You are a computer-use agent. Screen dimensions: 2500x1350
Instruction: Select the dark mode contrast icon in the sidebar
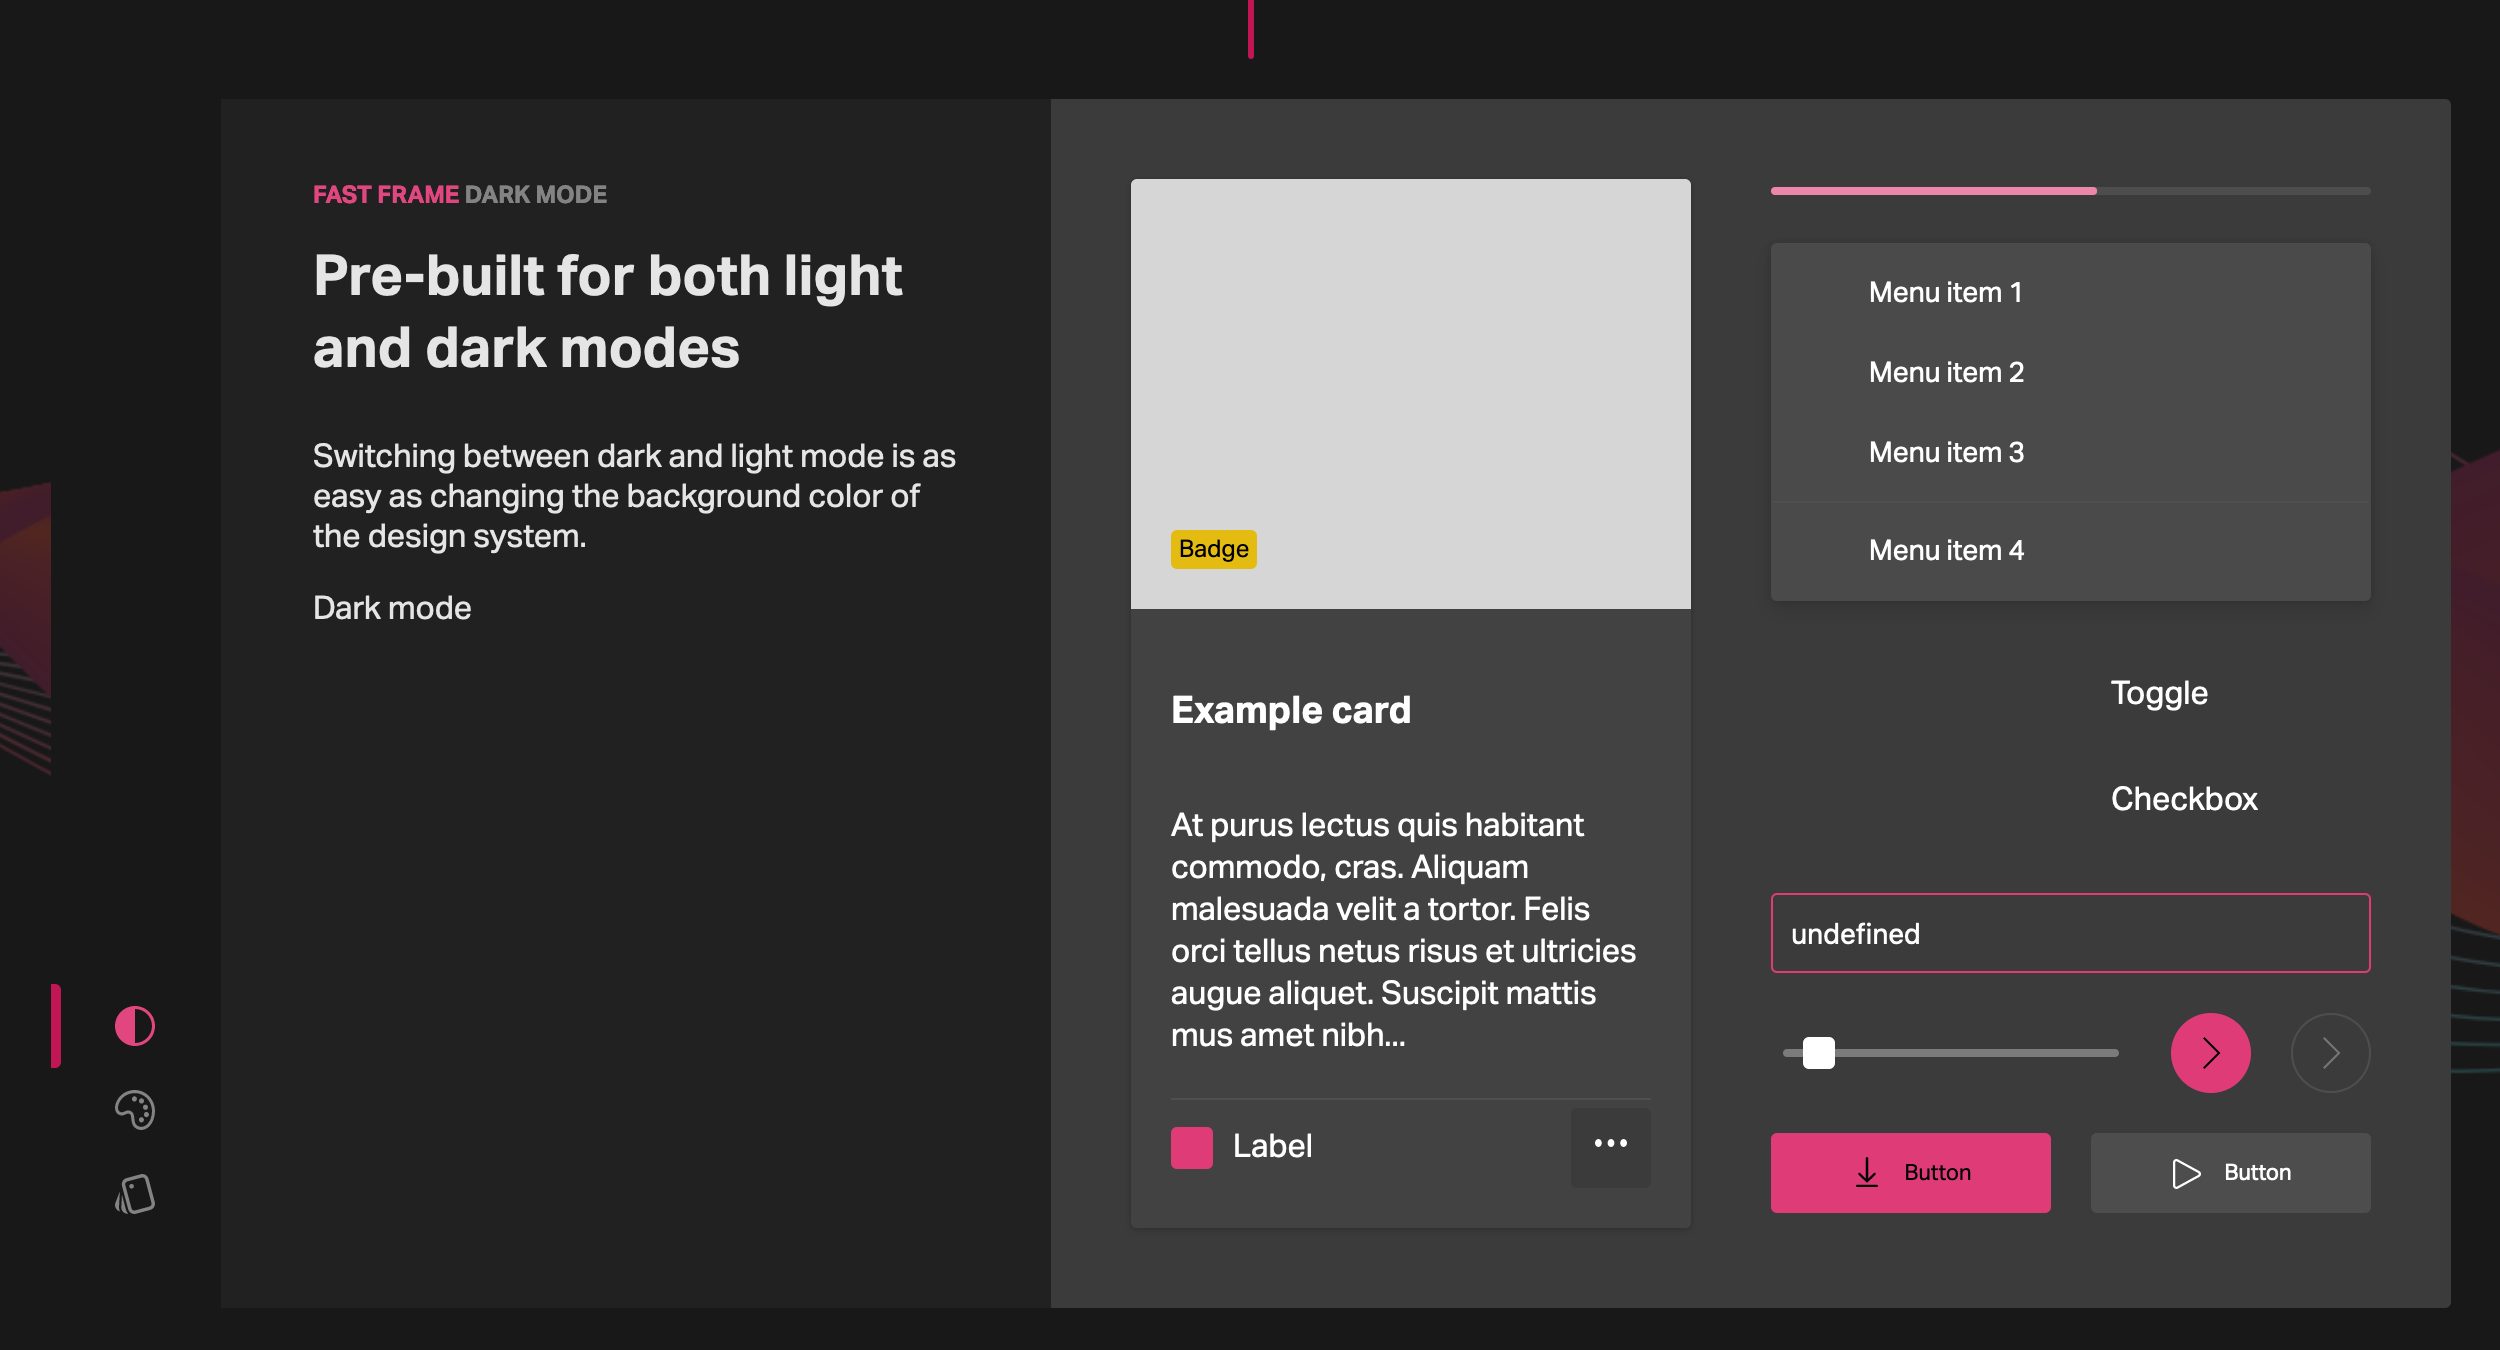click(134, 1025)
